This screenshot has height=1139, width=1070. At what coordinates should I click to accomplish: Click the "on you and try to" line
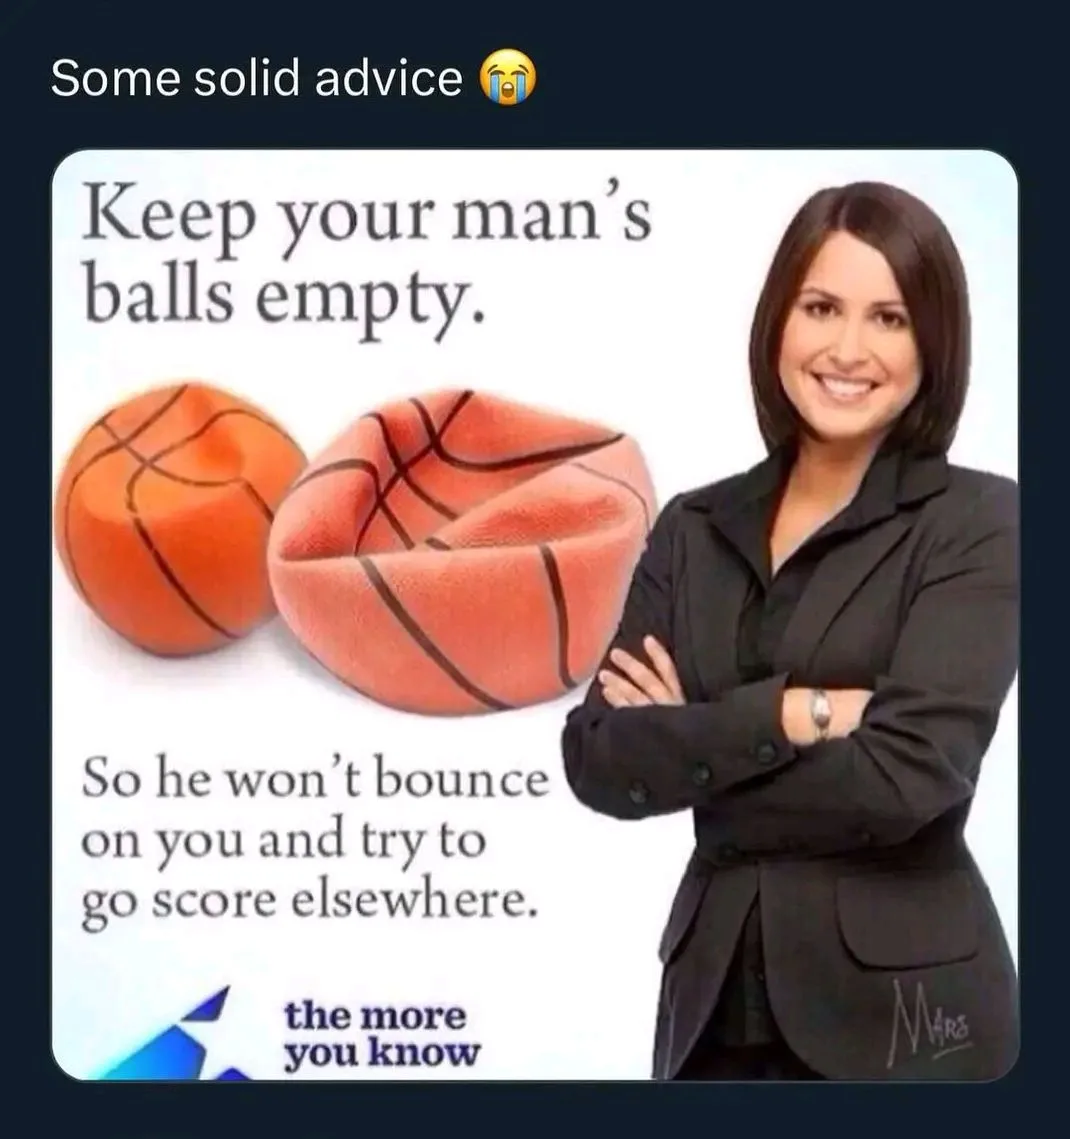click(283, 842)
